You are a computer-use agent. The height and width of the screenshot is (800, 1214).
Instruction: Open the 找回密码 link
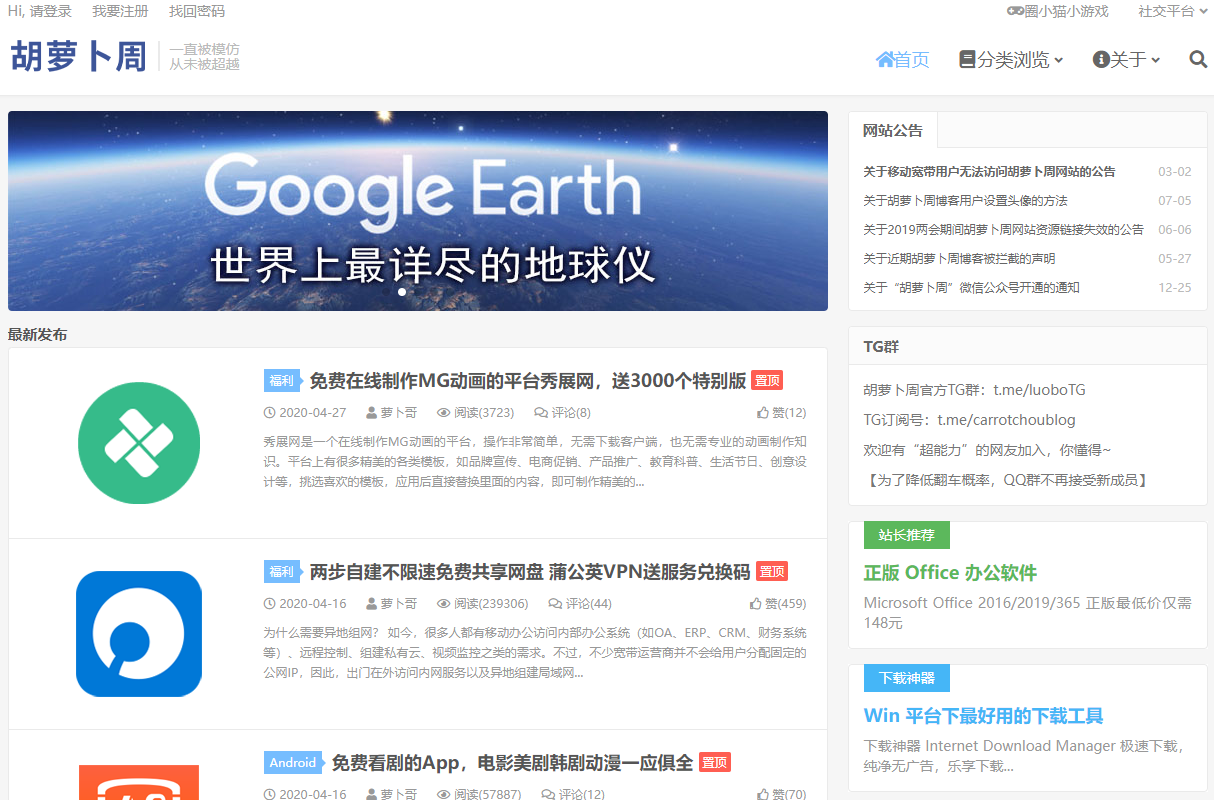(197, 11)
